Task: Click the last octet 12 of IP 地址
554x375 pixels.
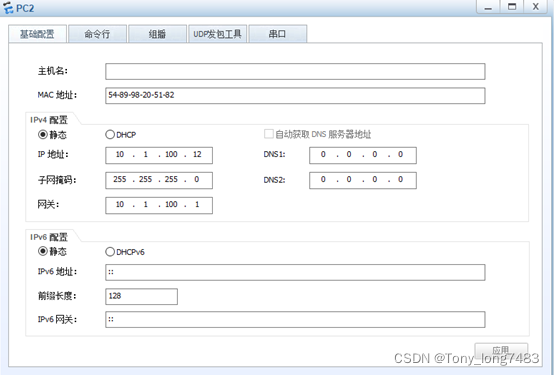Action: click(197, 154)
